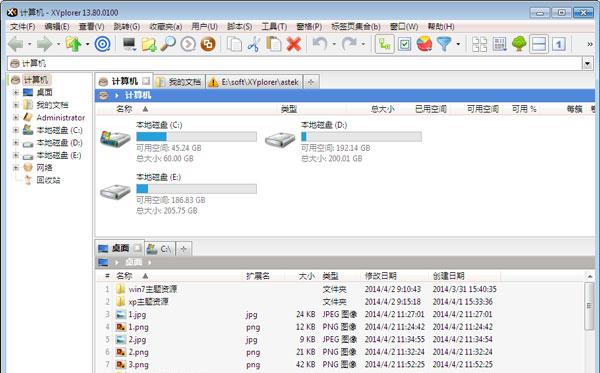Expand 网络 node in folder tree
The width and height of the screenshot is (600, 373).
coord(16,168)
